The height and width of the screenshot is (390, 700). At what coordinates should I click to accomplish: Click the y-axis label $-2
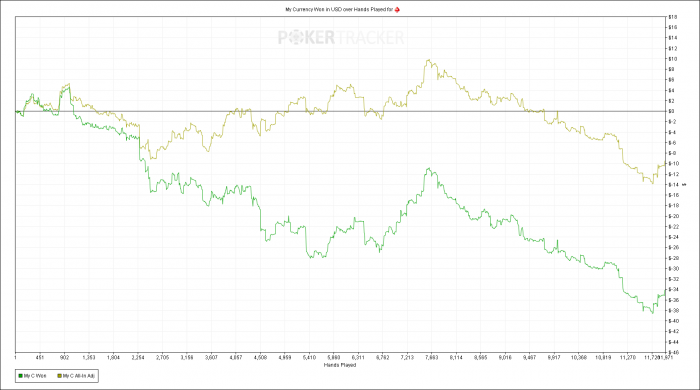(x=672, y=122)
